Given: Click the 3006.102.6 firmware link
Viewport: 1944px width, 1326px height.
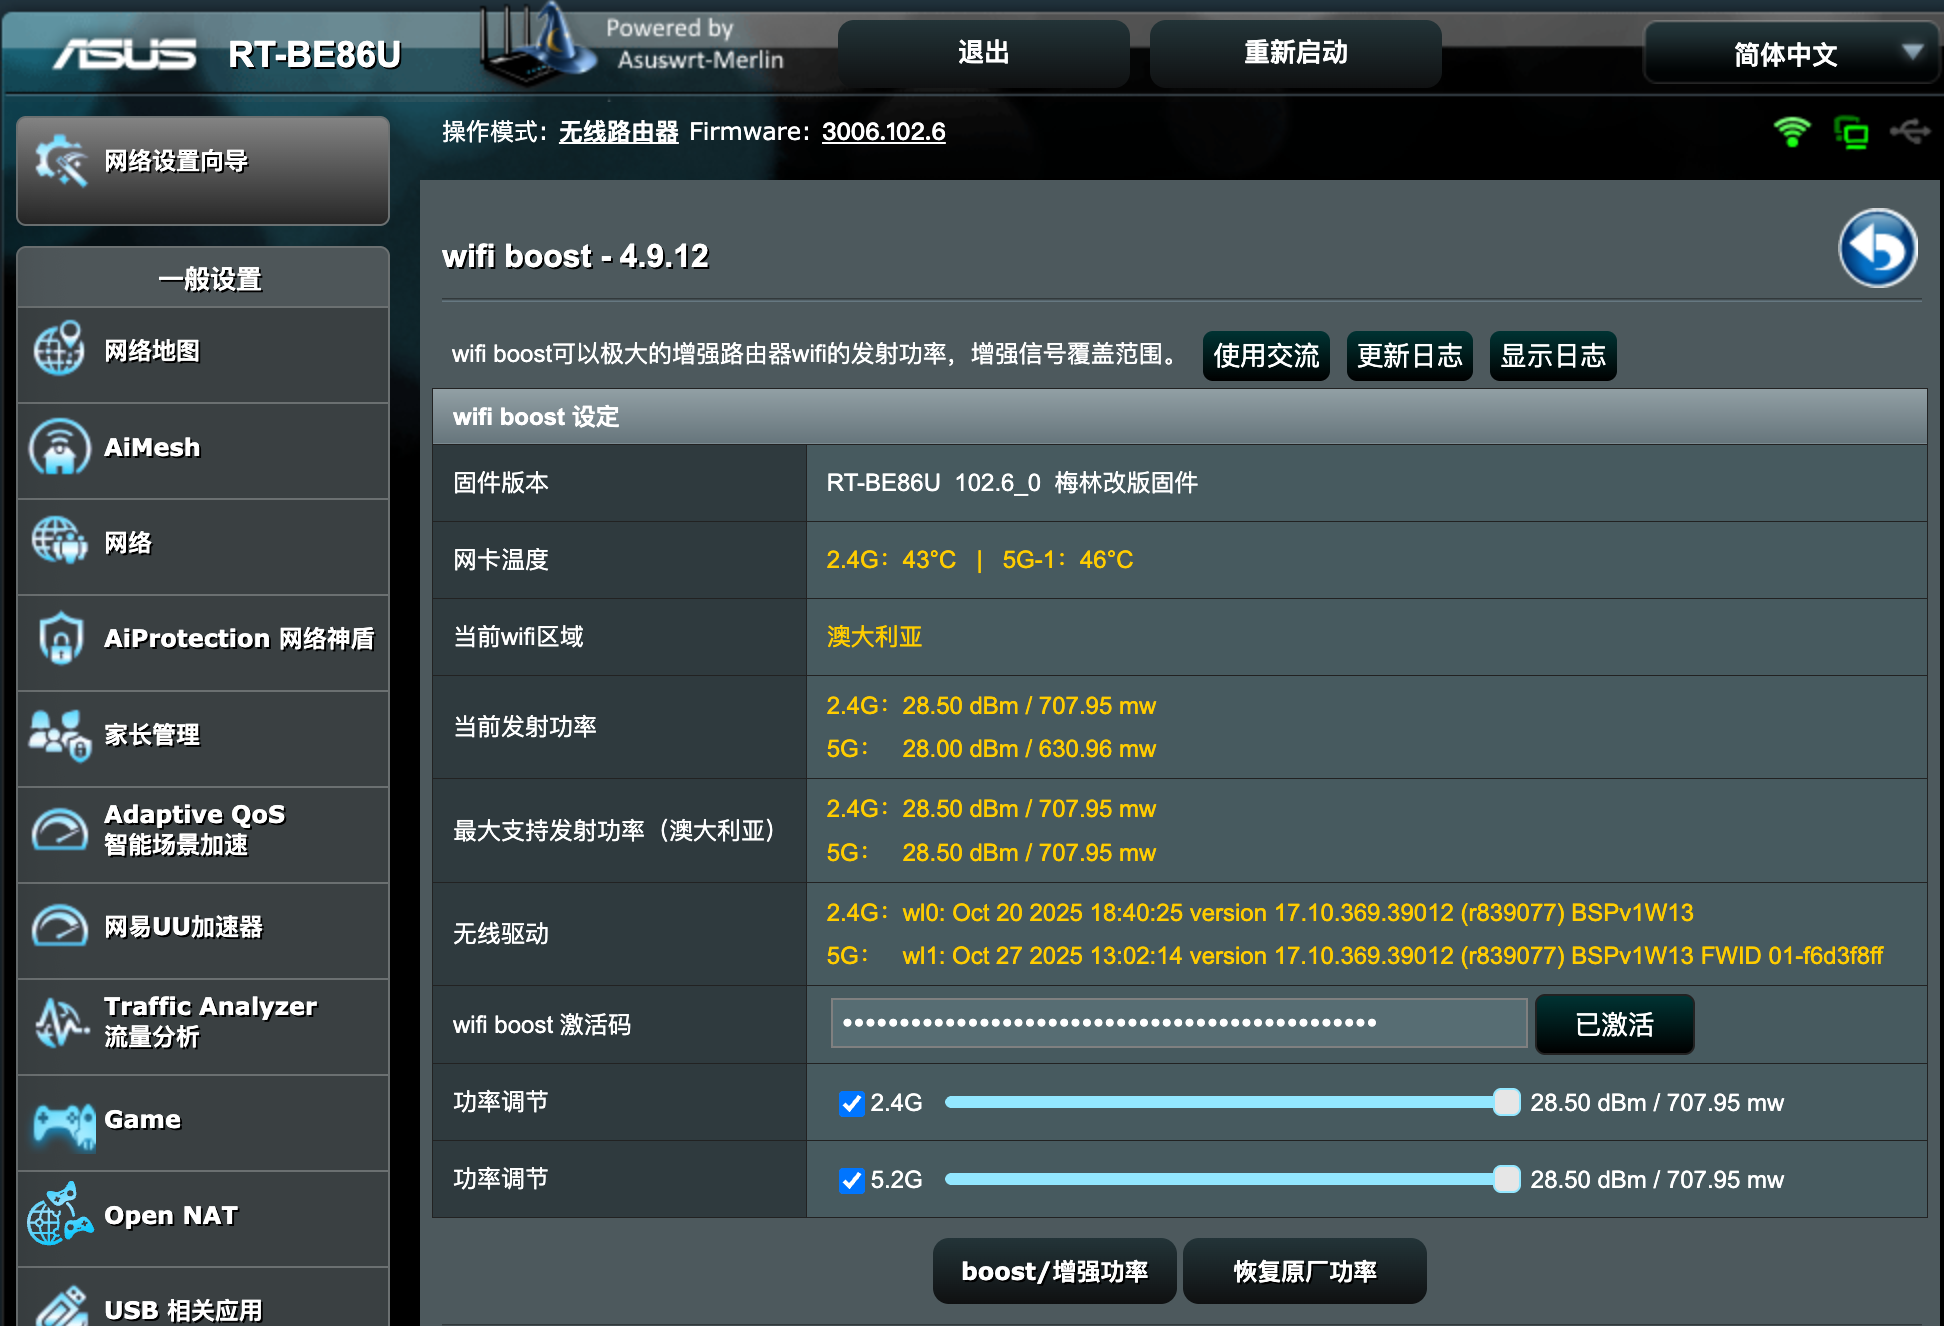Looking at the screenshot, I should pyautogui.click(x=883, y=132).
